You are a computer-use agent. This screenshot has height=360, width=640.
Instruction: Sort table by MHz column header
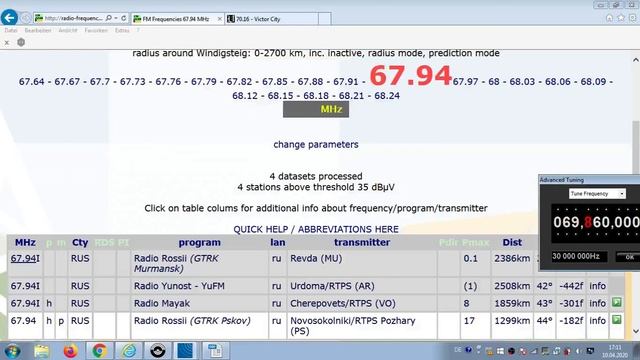tap(25, 242)
